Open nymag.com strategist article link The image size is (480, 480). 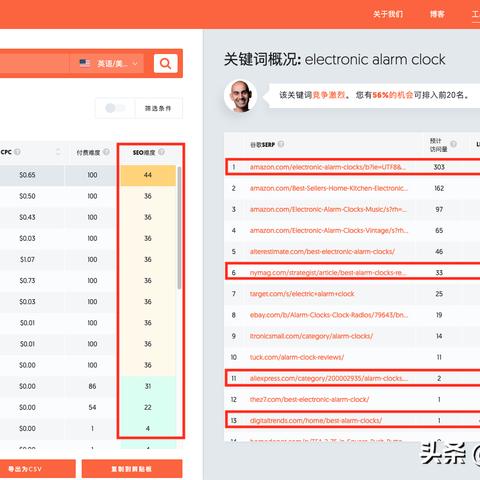click(328, 273)
